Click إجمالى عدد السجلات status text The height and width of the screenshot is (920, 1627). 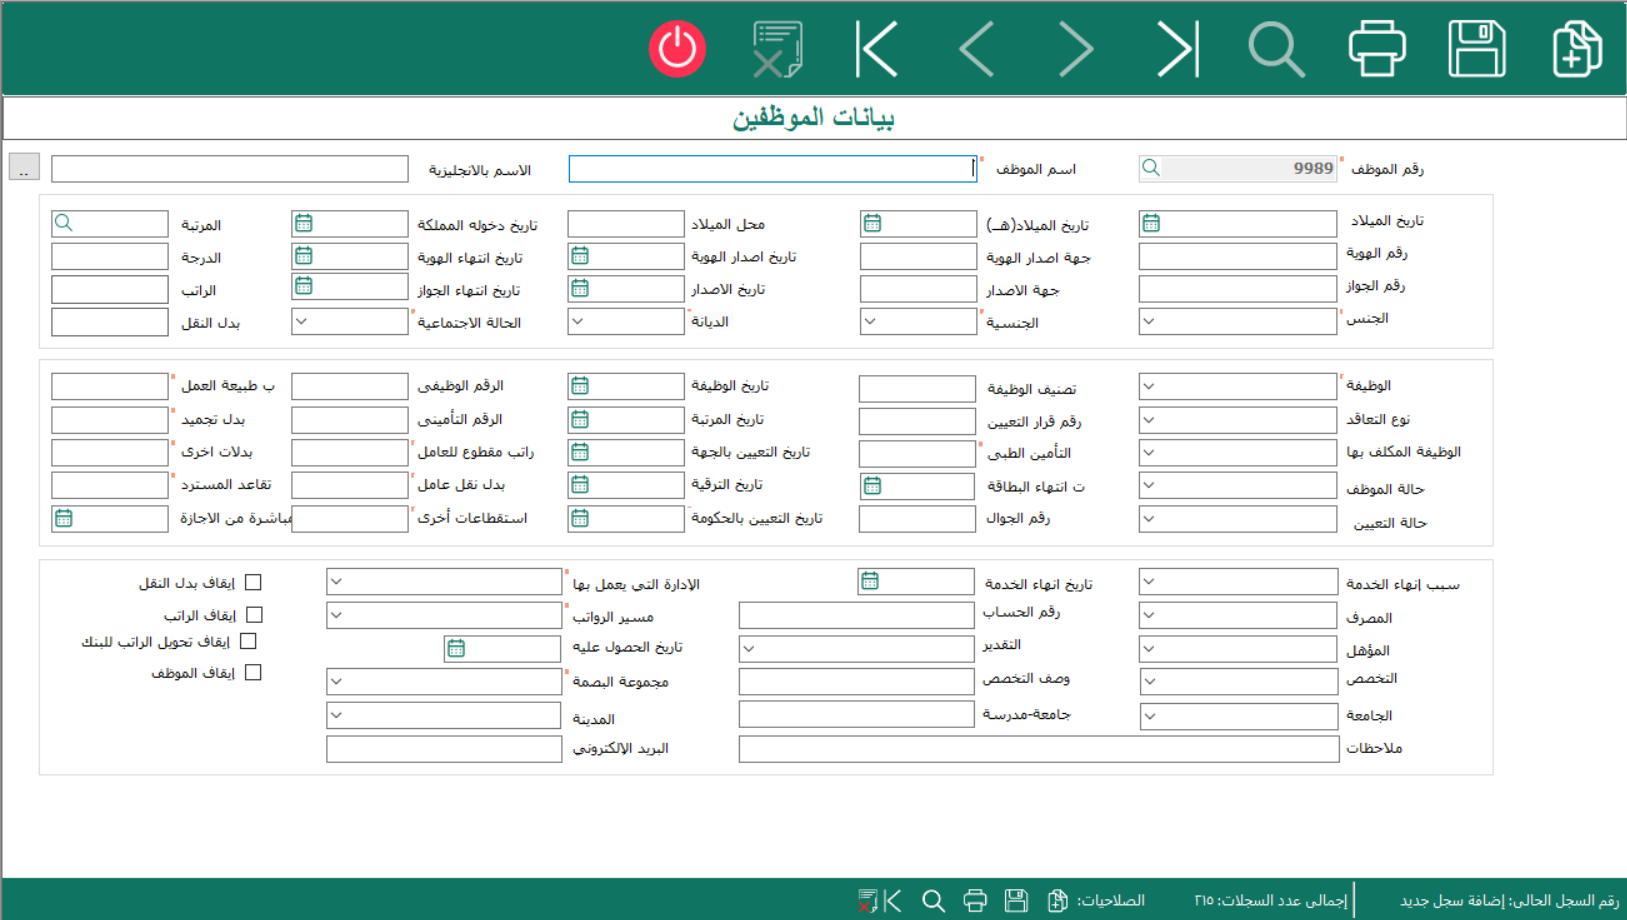1271,901
